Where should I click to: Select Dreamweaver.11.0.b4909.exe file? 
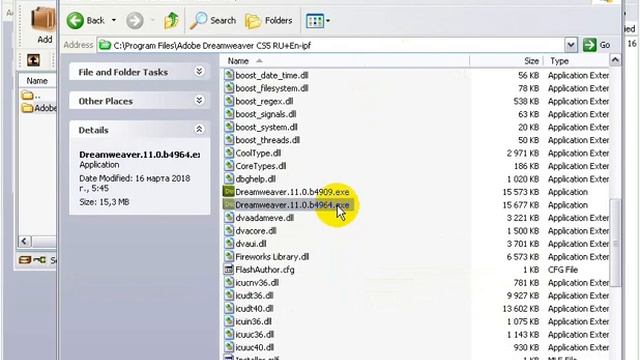coord(292,192)
